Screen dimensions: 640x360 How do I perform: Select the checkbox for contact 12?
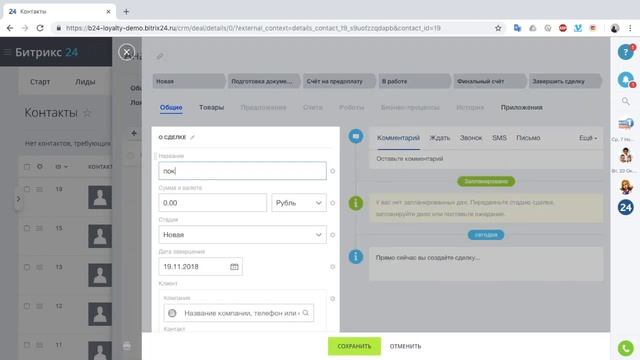[x=27, y=306]
